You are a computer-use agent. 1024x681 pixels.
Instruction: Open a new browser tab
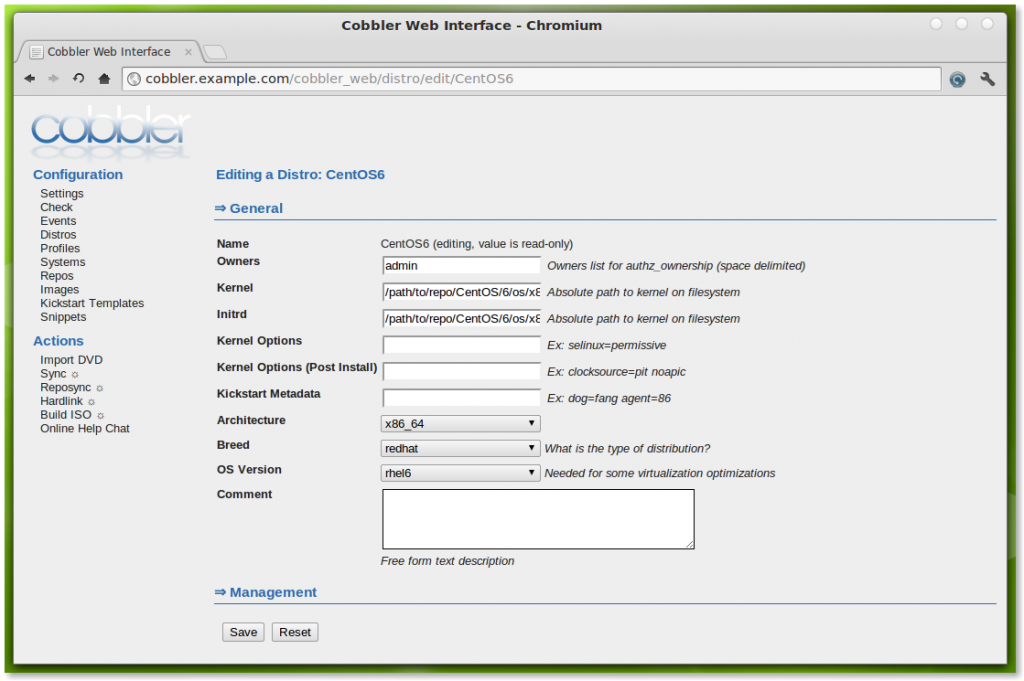click(x=215, y=52)
